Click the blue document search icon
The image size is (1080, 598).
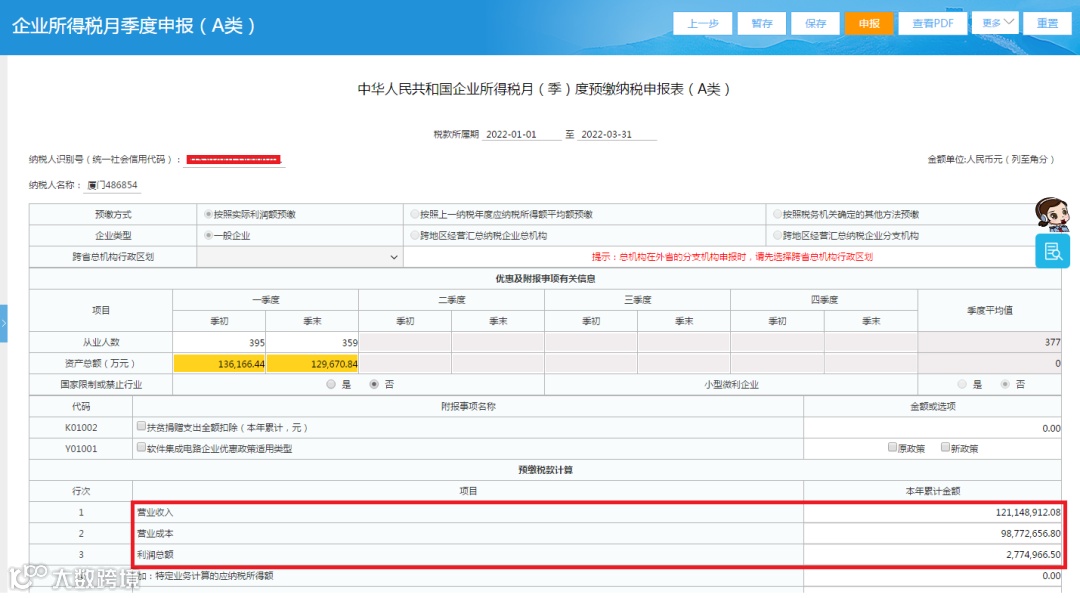tap(1052, 251)
